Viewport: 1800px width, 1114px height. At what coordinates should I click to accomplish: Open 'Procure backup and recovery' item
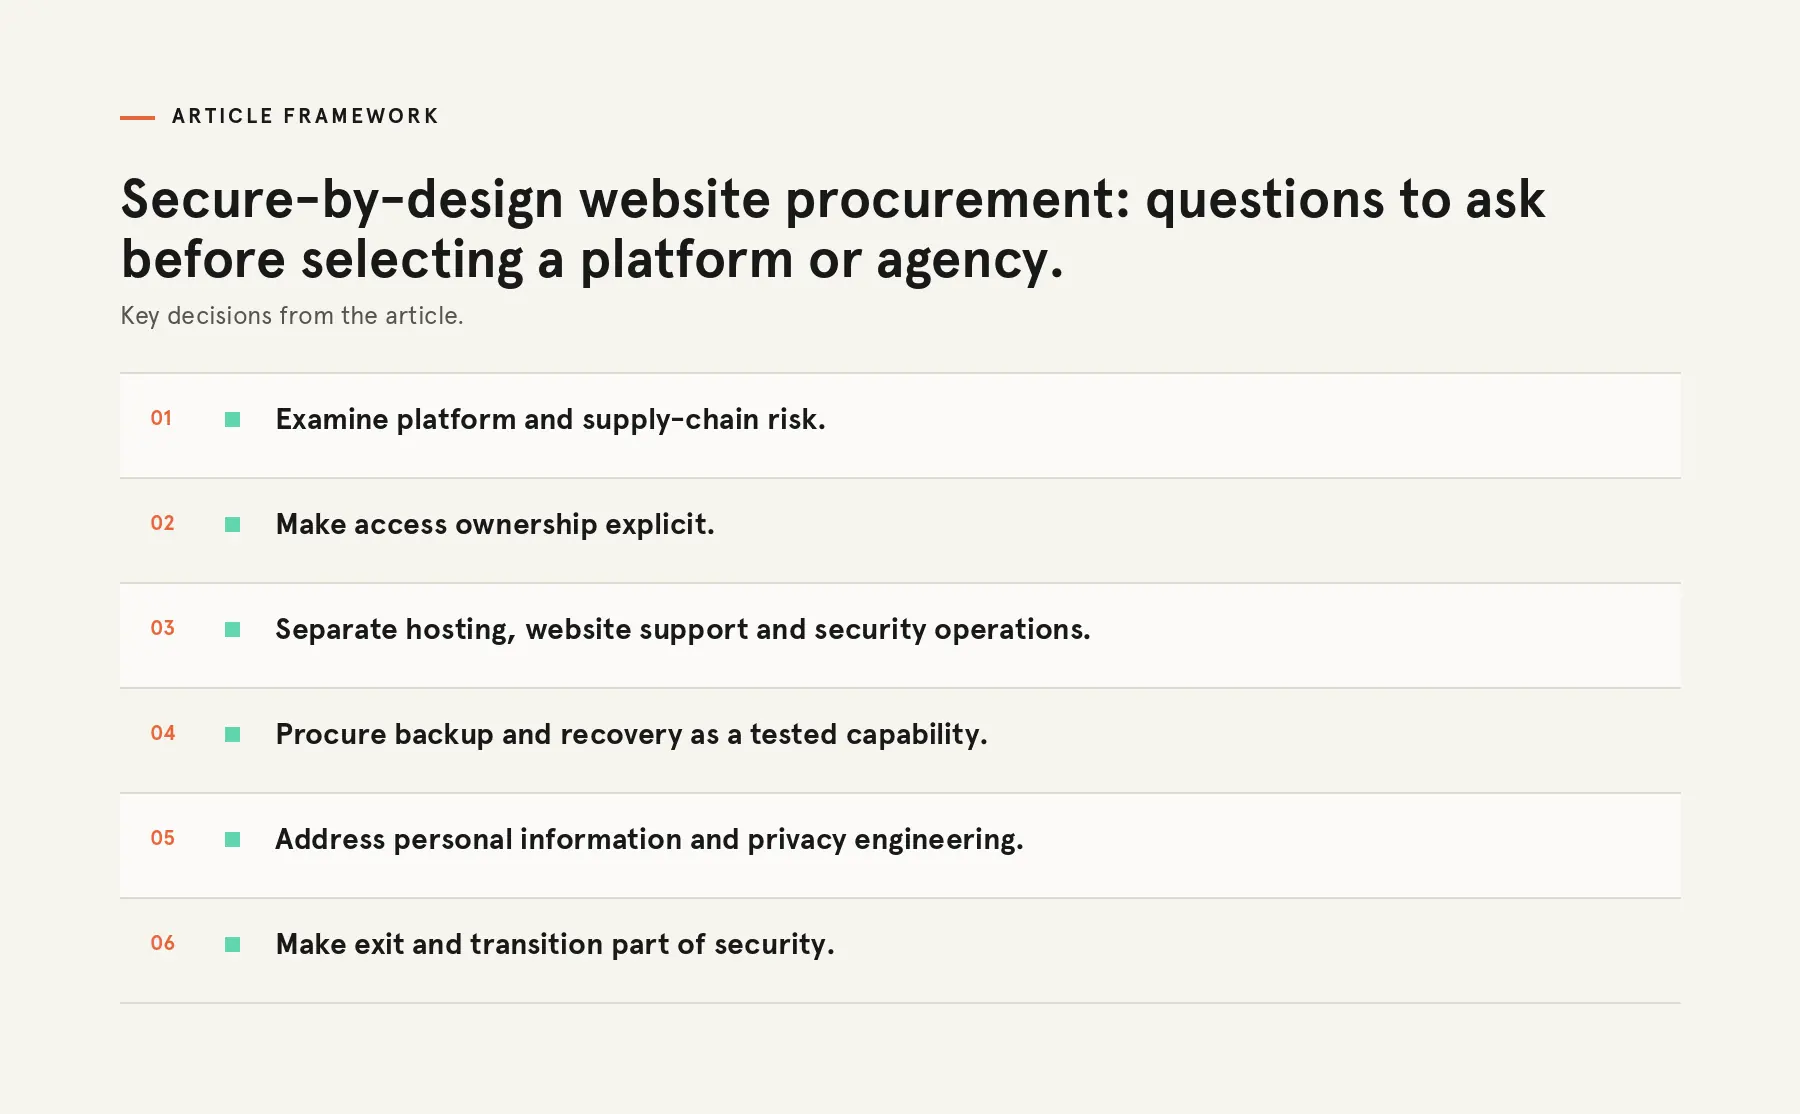[900, 741]
